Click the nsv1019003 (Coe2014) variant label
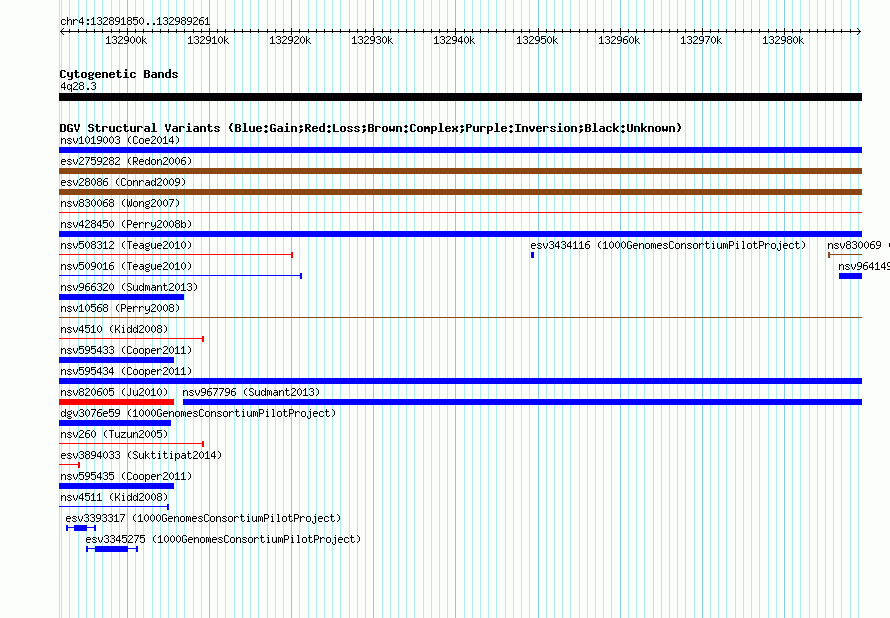 tap(120, 140)
